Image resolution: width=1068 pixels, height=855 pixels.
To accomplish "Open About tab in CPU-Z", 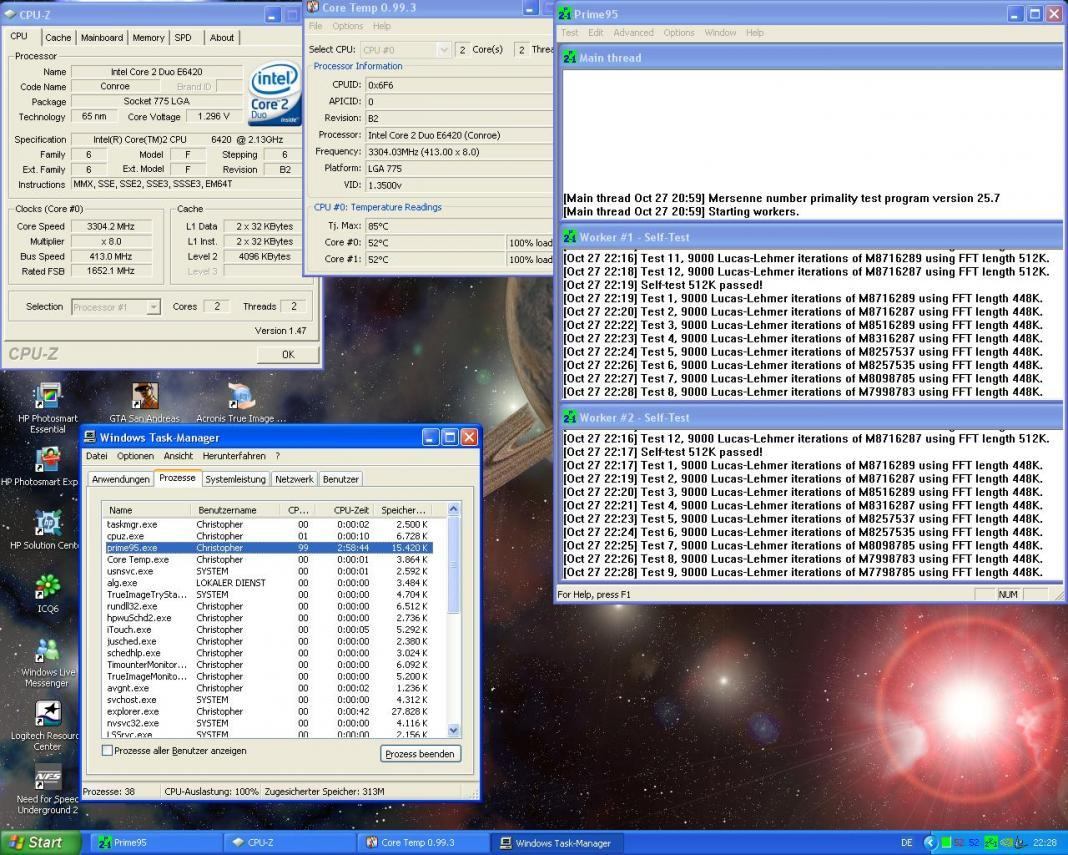I will coord(221,37).
